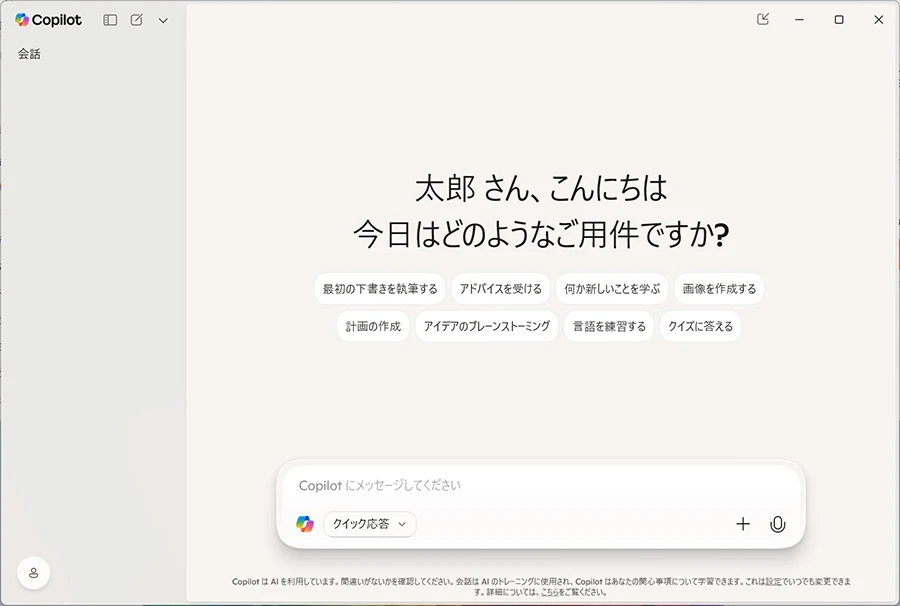
Task: Click the Copilot icon in the message box
Action: 305,524
